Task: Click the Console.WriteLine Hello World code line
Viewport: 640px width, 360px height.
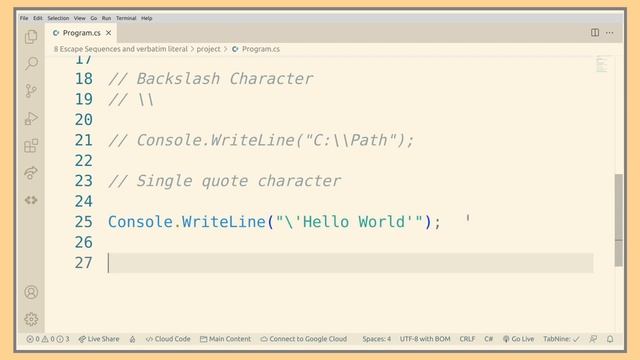Action: (274, 222)
